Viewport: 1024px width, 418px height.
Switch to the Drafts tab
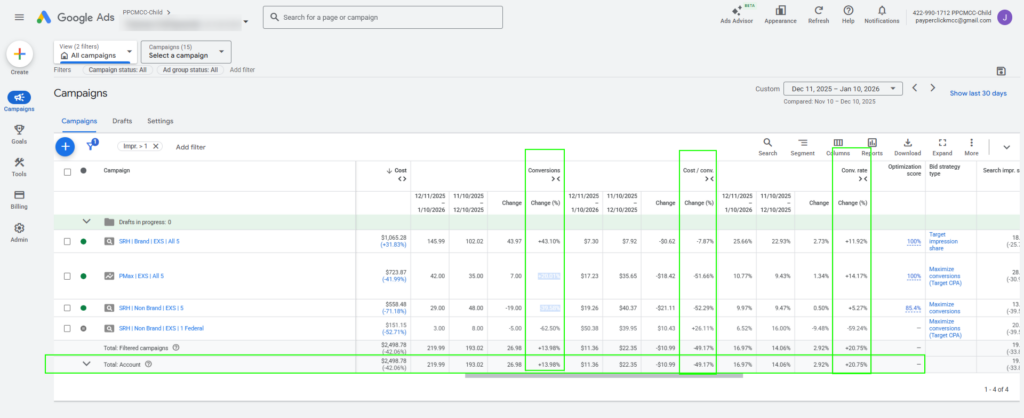pyautogui.click(x=122, y=121)
